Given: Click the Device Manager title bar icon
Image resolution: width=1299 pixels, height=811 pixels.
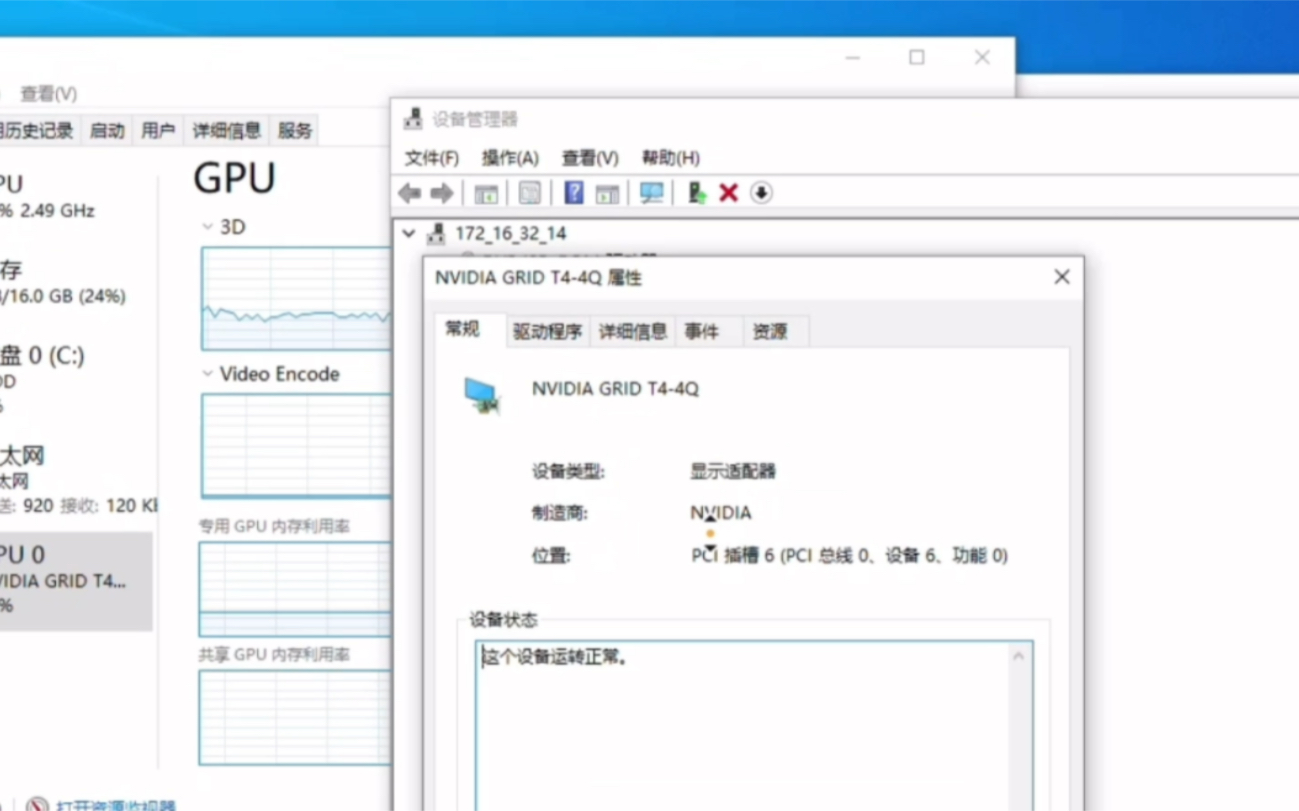Looking at the screenshot, I should tap(412, 119).
